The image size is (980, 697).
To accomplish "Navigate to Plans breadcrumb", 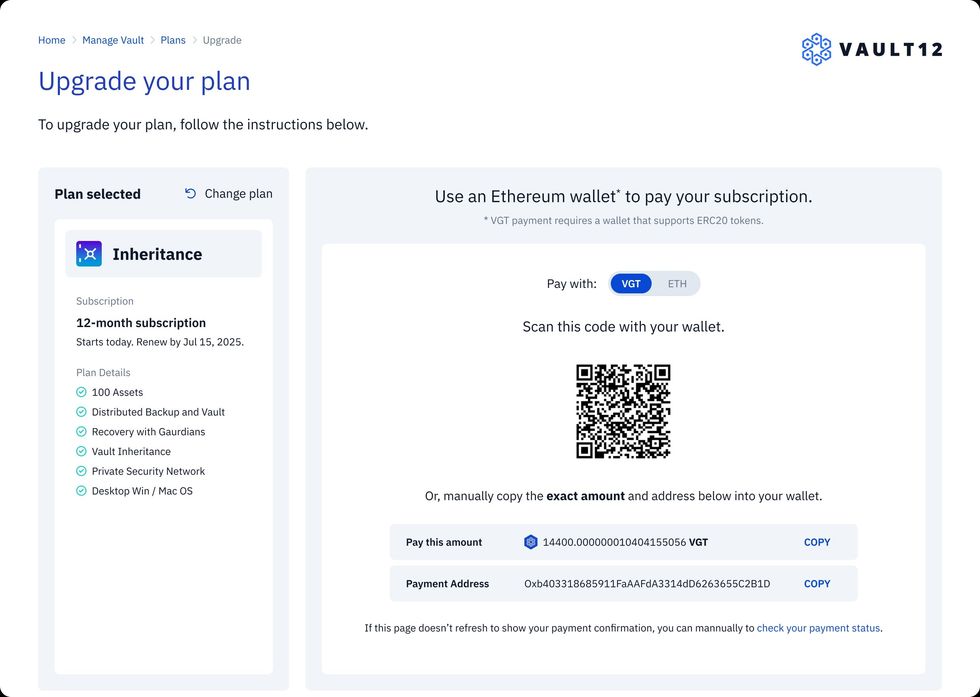I will click(173, 41).
